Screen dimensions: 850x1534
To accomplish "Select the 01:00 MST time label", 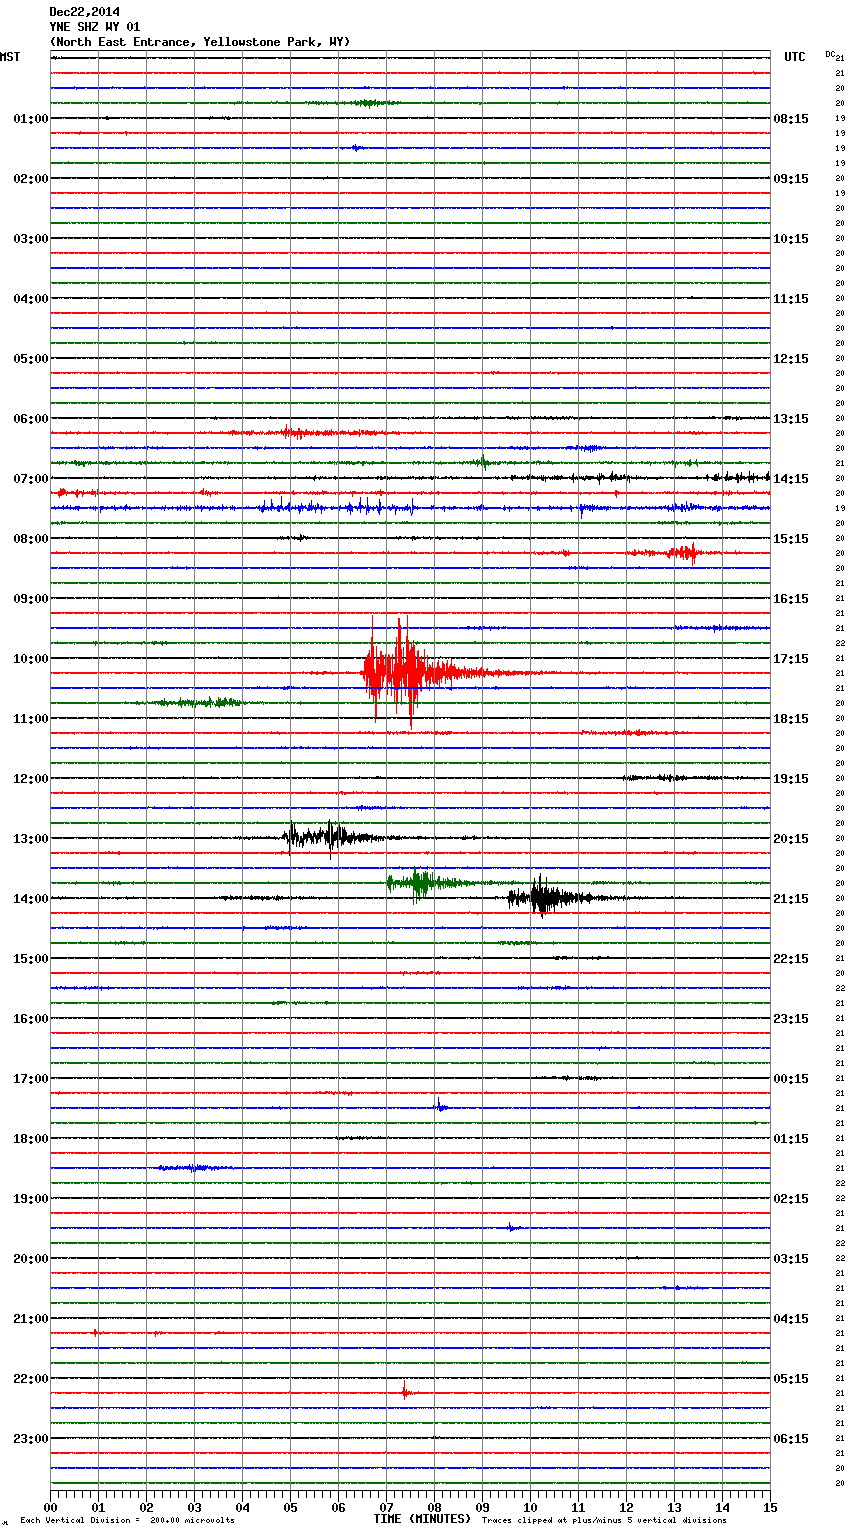I will click(31, 119).
